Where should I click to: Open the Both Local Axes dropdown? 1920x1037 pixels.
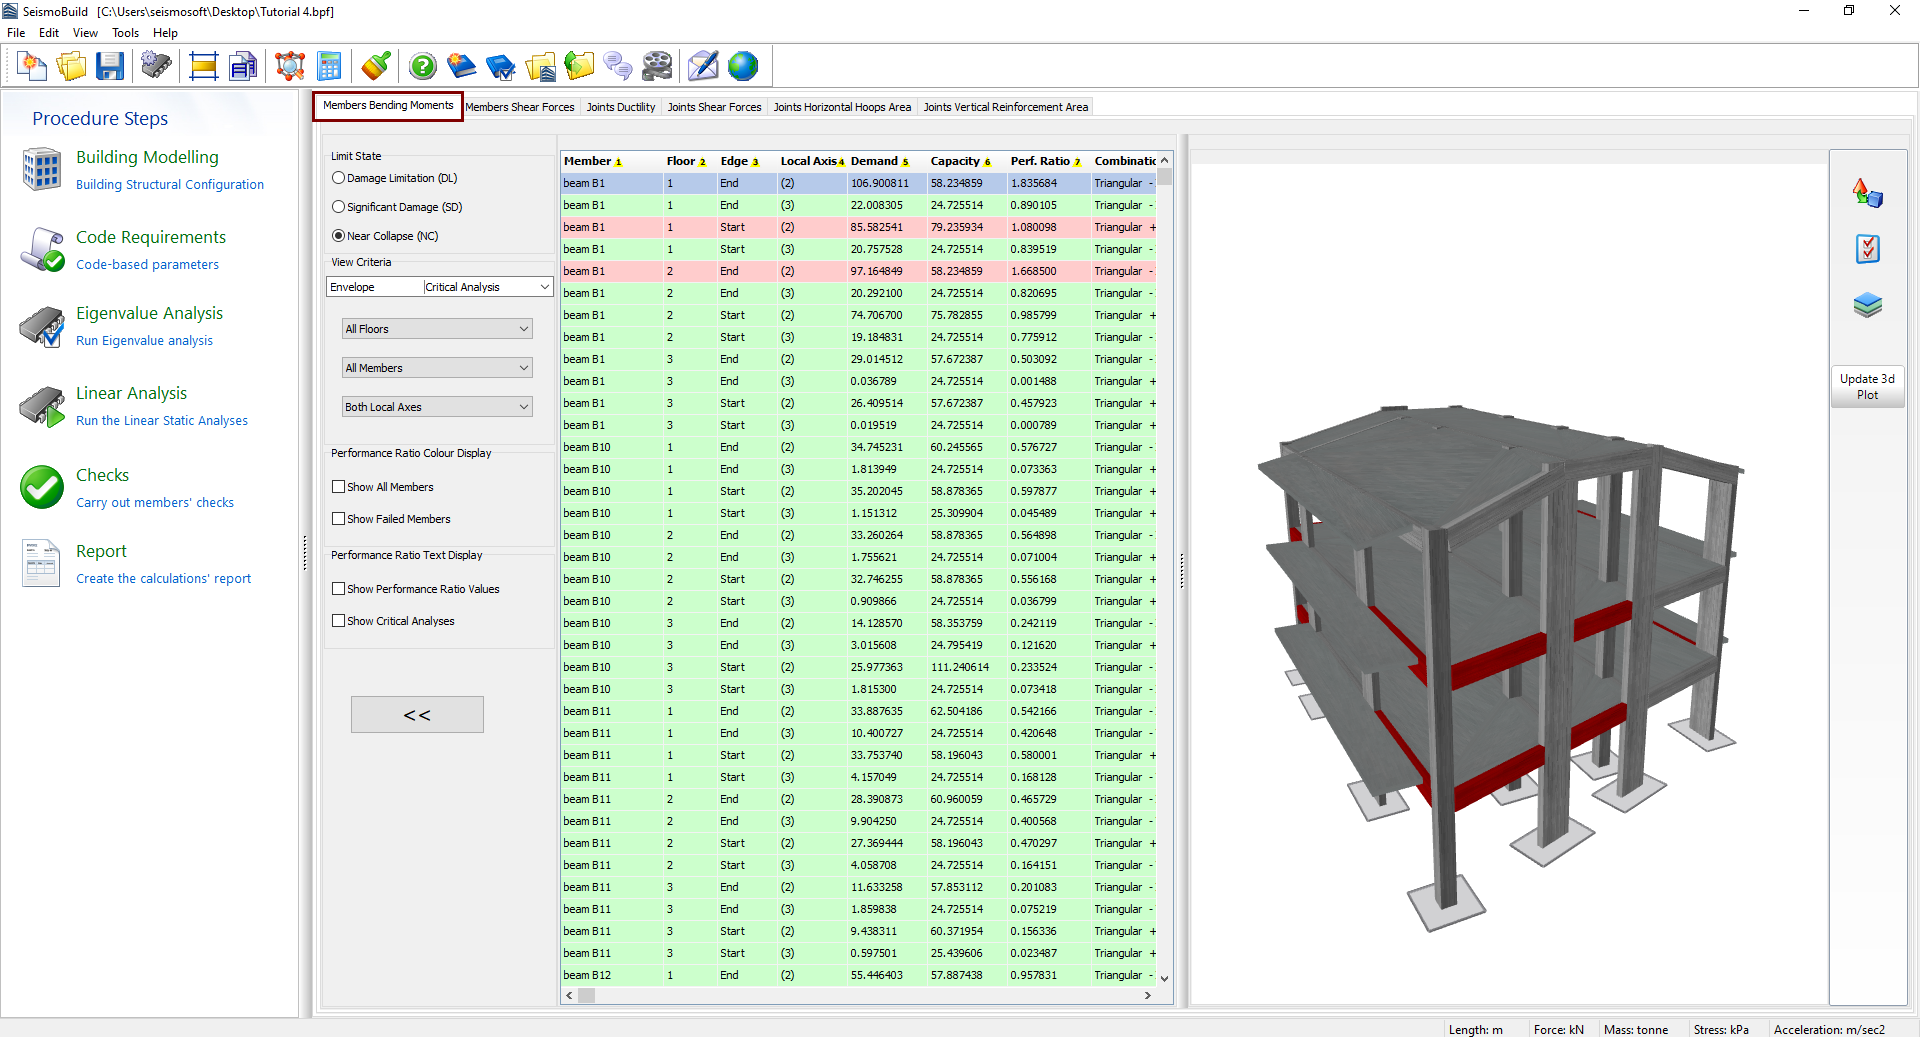coord(437,407)
